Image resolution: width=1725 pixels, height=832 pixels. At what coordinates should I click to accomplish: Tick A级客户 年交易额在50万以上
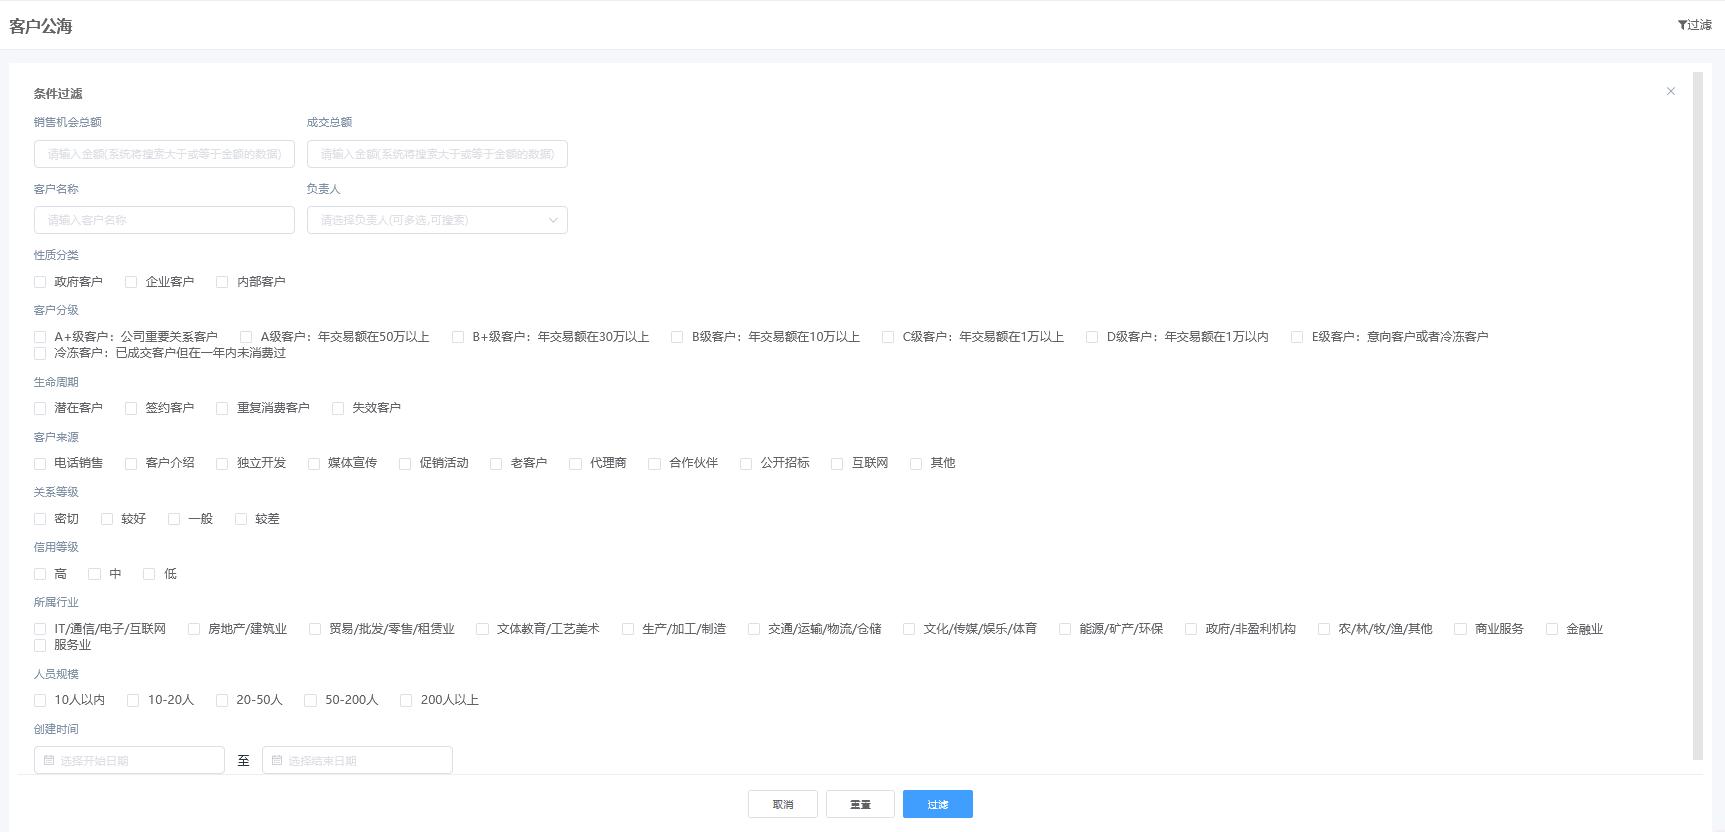pyautogui.click(x=246, y=337)
